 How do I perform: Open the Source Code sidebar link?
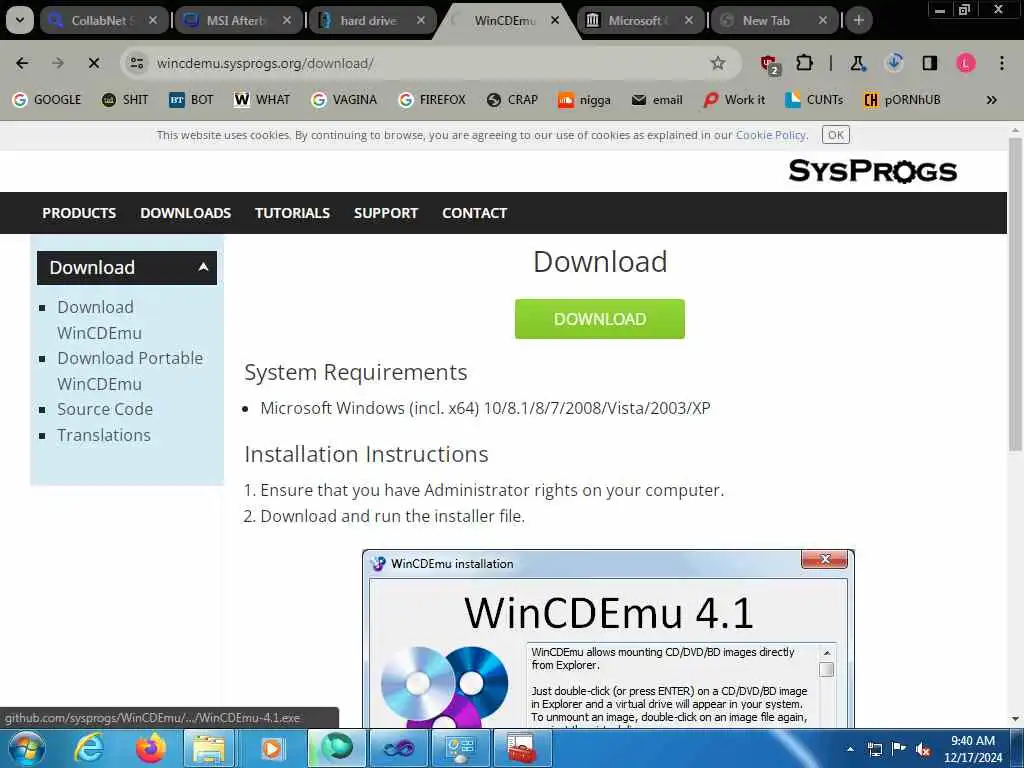(105, 409)
